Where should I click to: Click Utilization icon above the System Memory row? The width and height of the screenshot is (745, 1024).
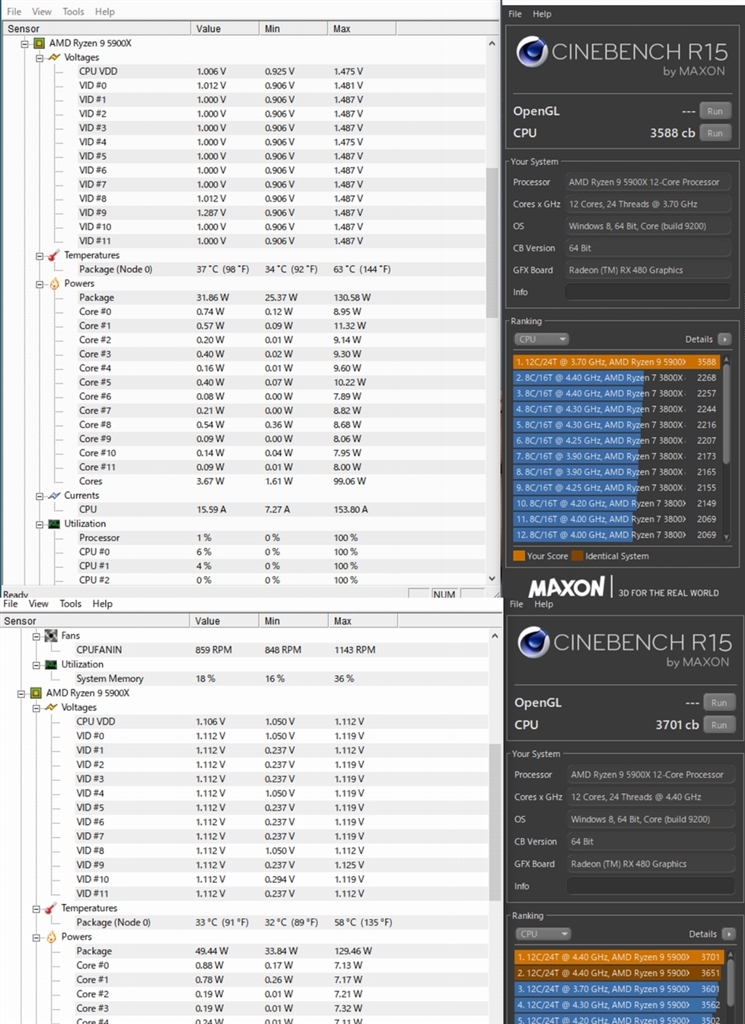[x=51, y=664]
